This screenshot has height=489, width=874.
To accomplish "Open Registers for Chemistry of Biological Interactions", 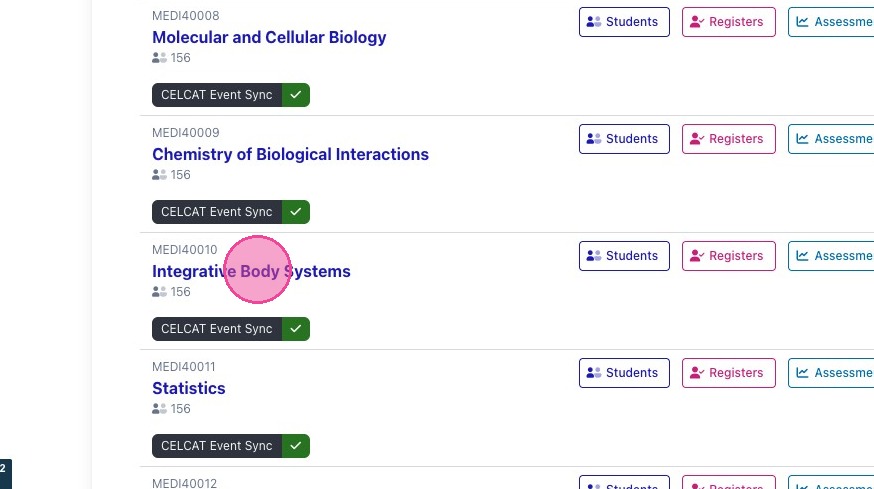I will 728,139.
